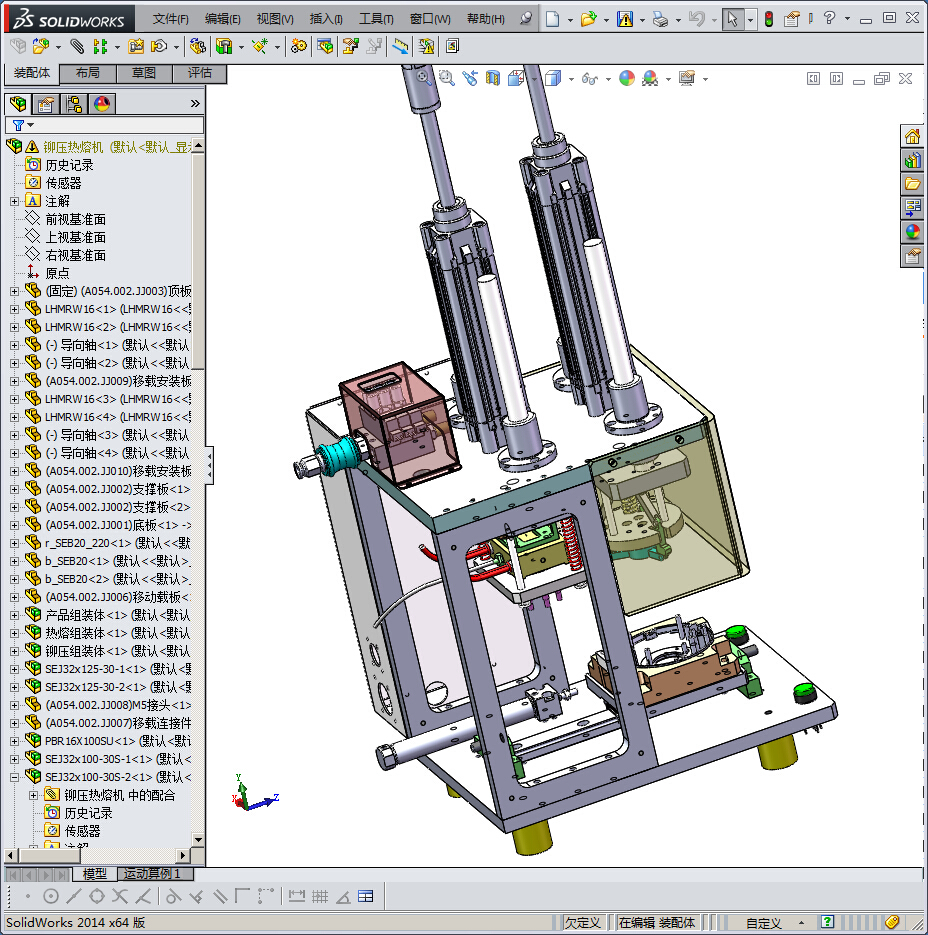Click the 自定义 status bar button
This screenshot has width=928, height=935.
764,923
